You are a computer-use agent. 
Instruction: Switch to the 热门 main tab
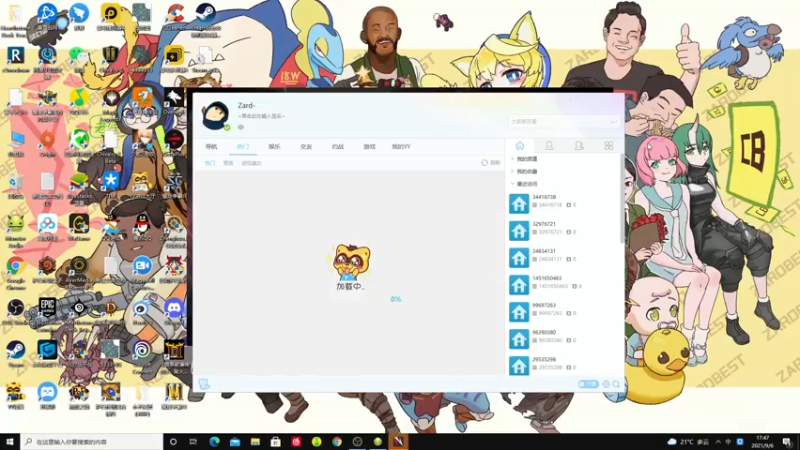pyautogui.click(x=243, y=147)
